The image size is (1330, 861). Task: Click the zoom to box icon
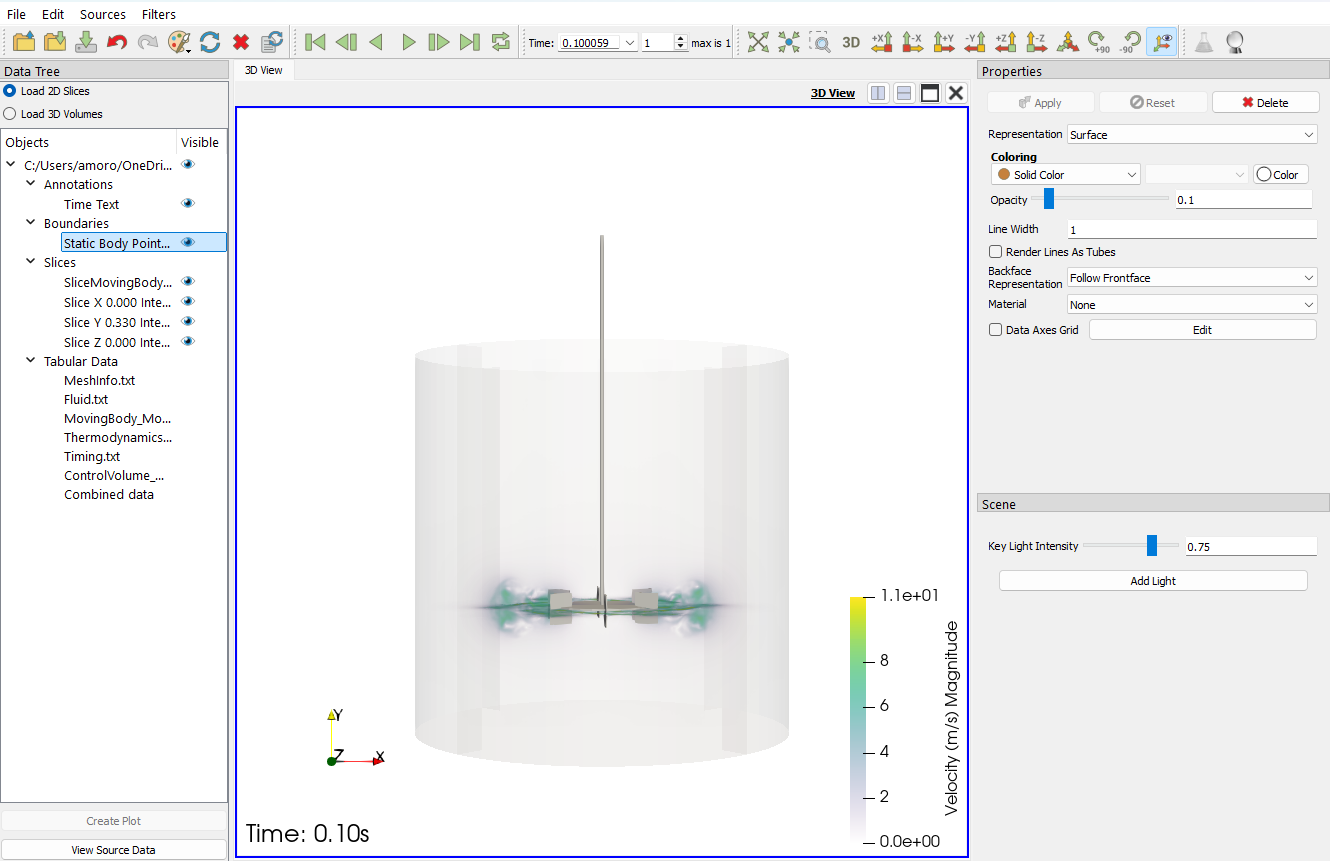819,42
